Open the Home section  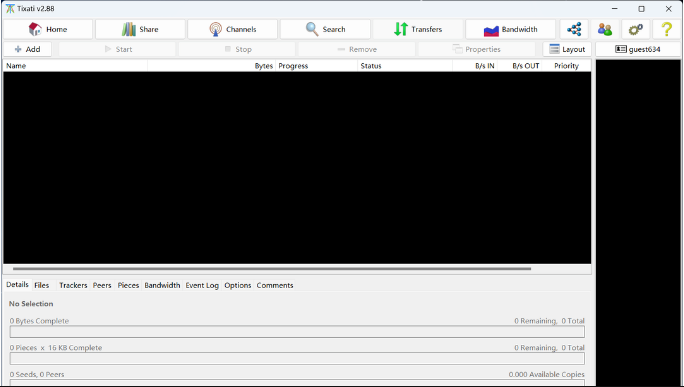[48, 29]
